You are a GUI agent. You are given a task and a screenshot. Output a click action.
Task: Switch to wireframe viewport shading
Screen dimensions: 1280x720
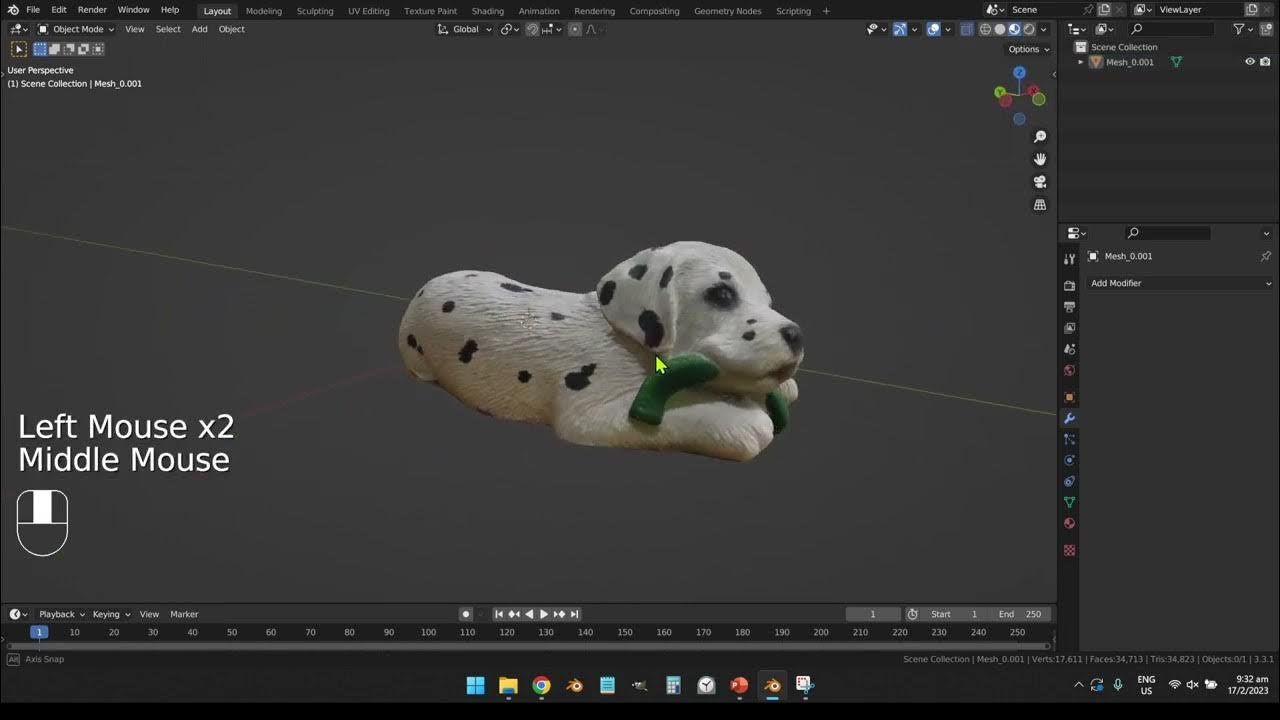(985, 29)
